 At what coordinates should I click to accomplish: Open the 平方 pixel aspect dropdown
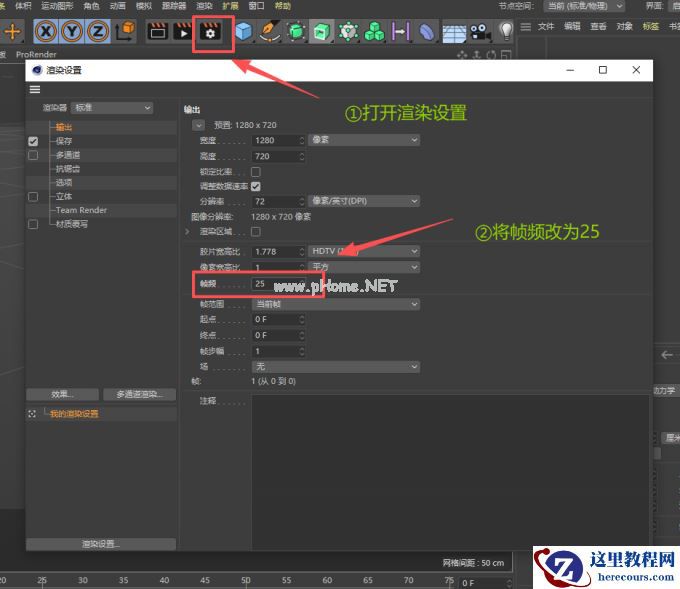(364, 267)
